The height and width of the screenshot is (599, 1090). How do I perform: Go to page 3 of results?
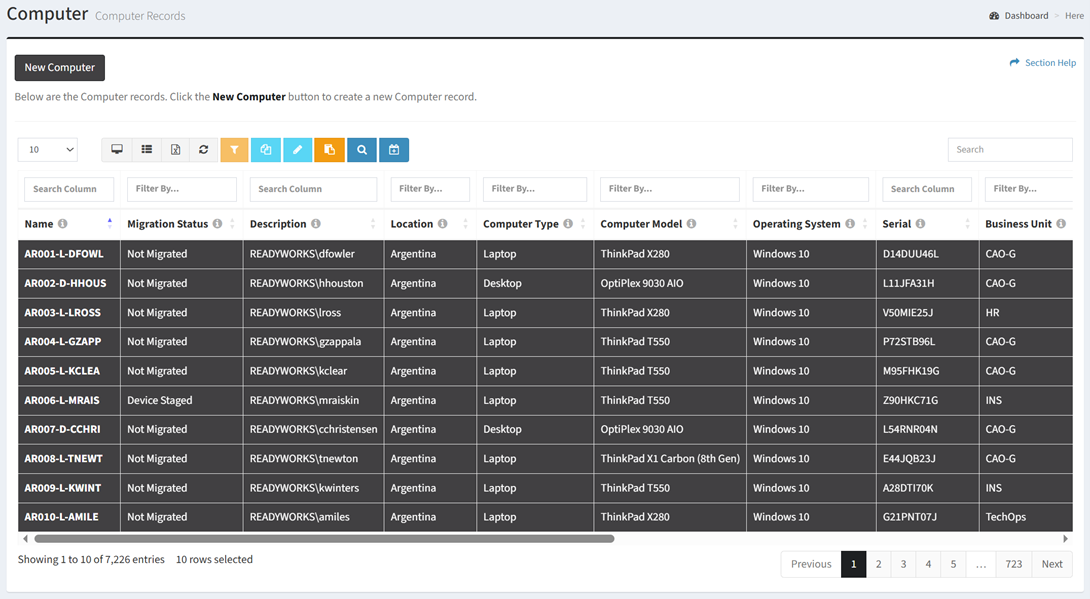[903, 564]
